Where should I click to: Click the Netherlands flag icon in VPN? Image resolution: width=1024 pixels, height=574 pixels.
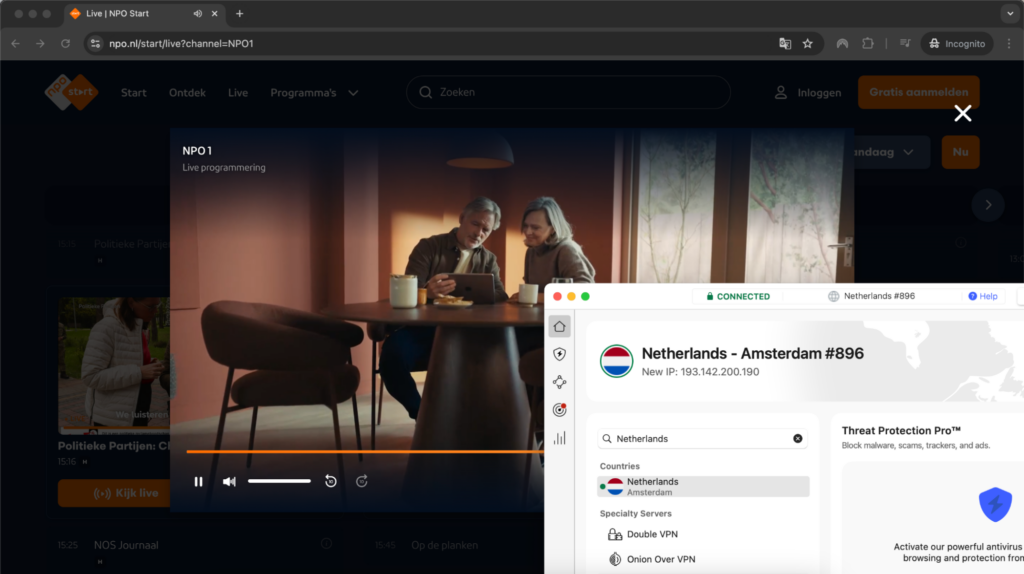(x=616, y=361)
